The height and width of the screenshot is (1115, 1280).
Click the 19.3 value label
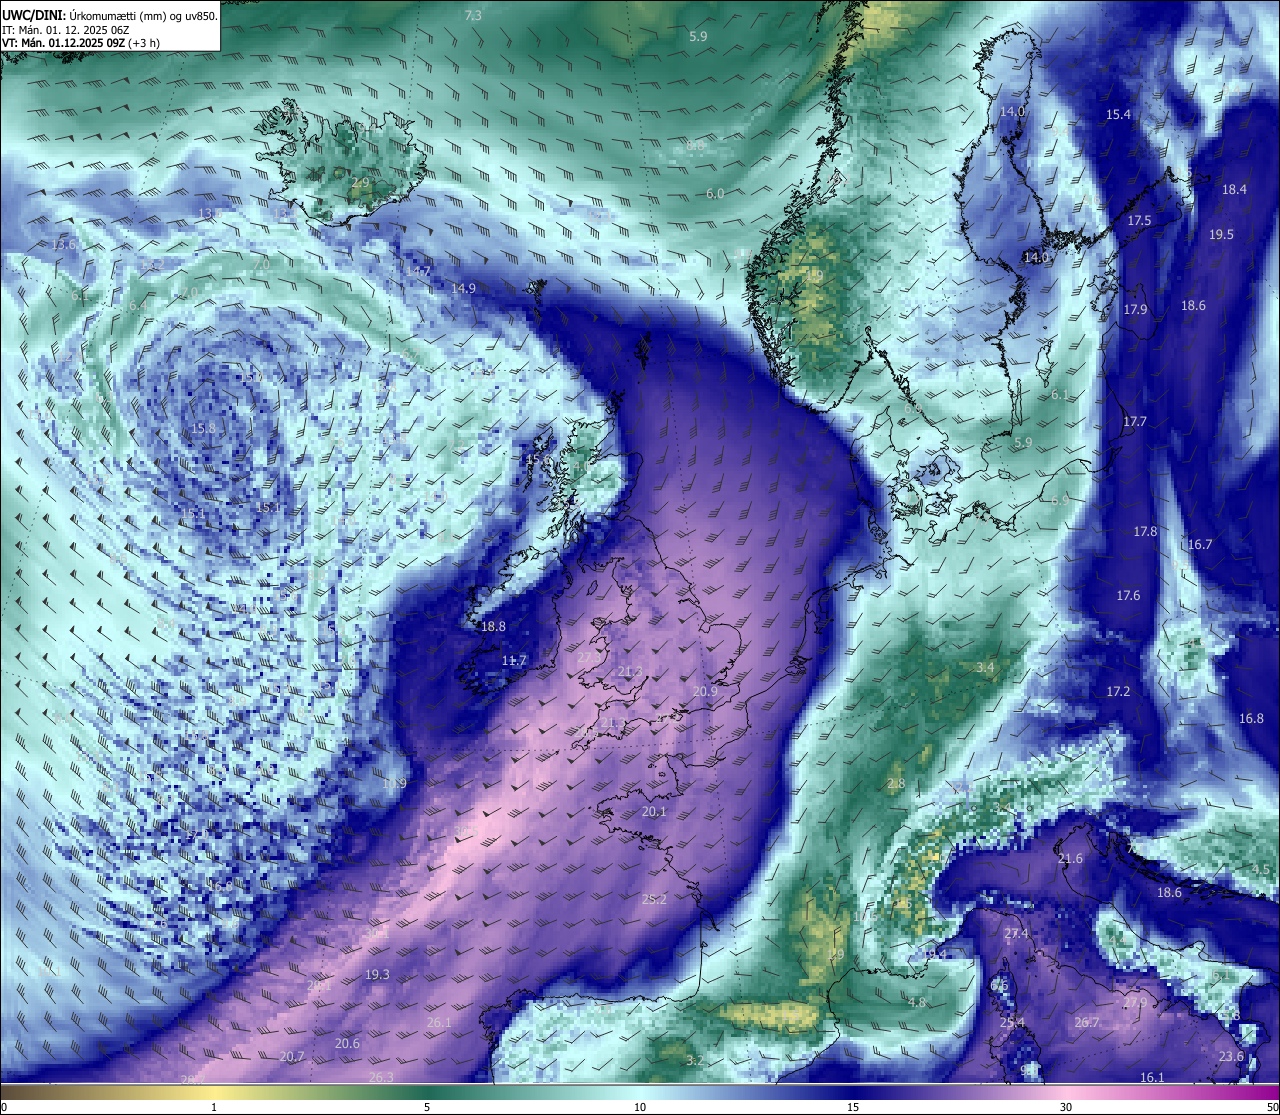377,975
